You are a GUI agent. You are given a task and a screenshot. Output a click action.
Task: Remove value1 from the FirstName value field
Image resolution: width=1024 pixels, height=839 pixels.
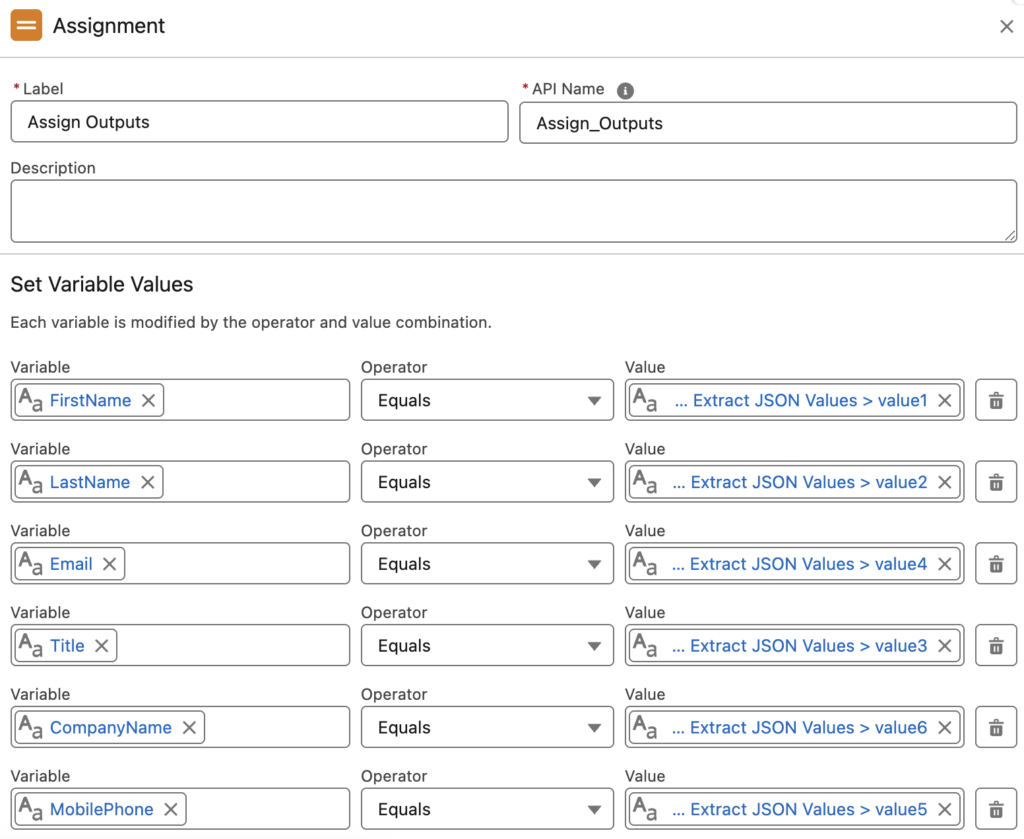[x=944, y=400]
